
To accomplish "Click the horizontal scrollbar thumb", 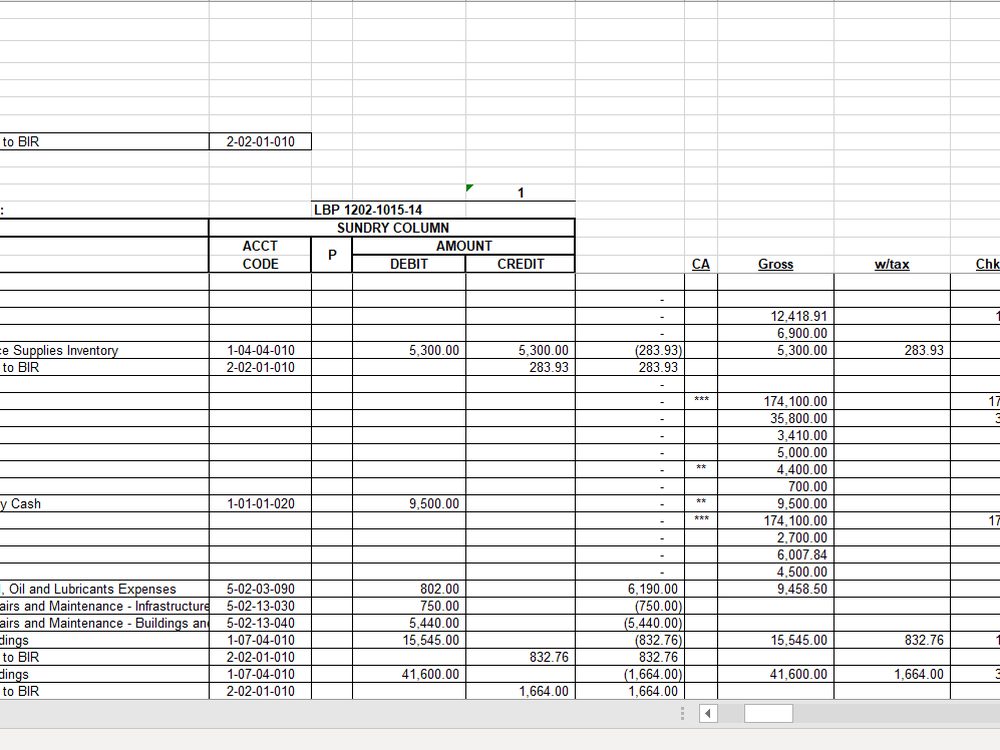I will click(x=768, y=713).
